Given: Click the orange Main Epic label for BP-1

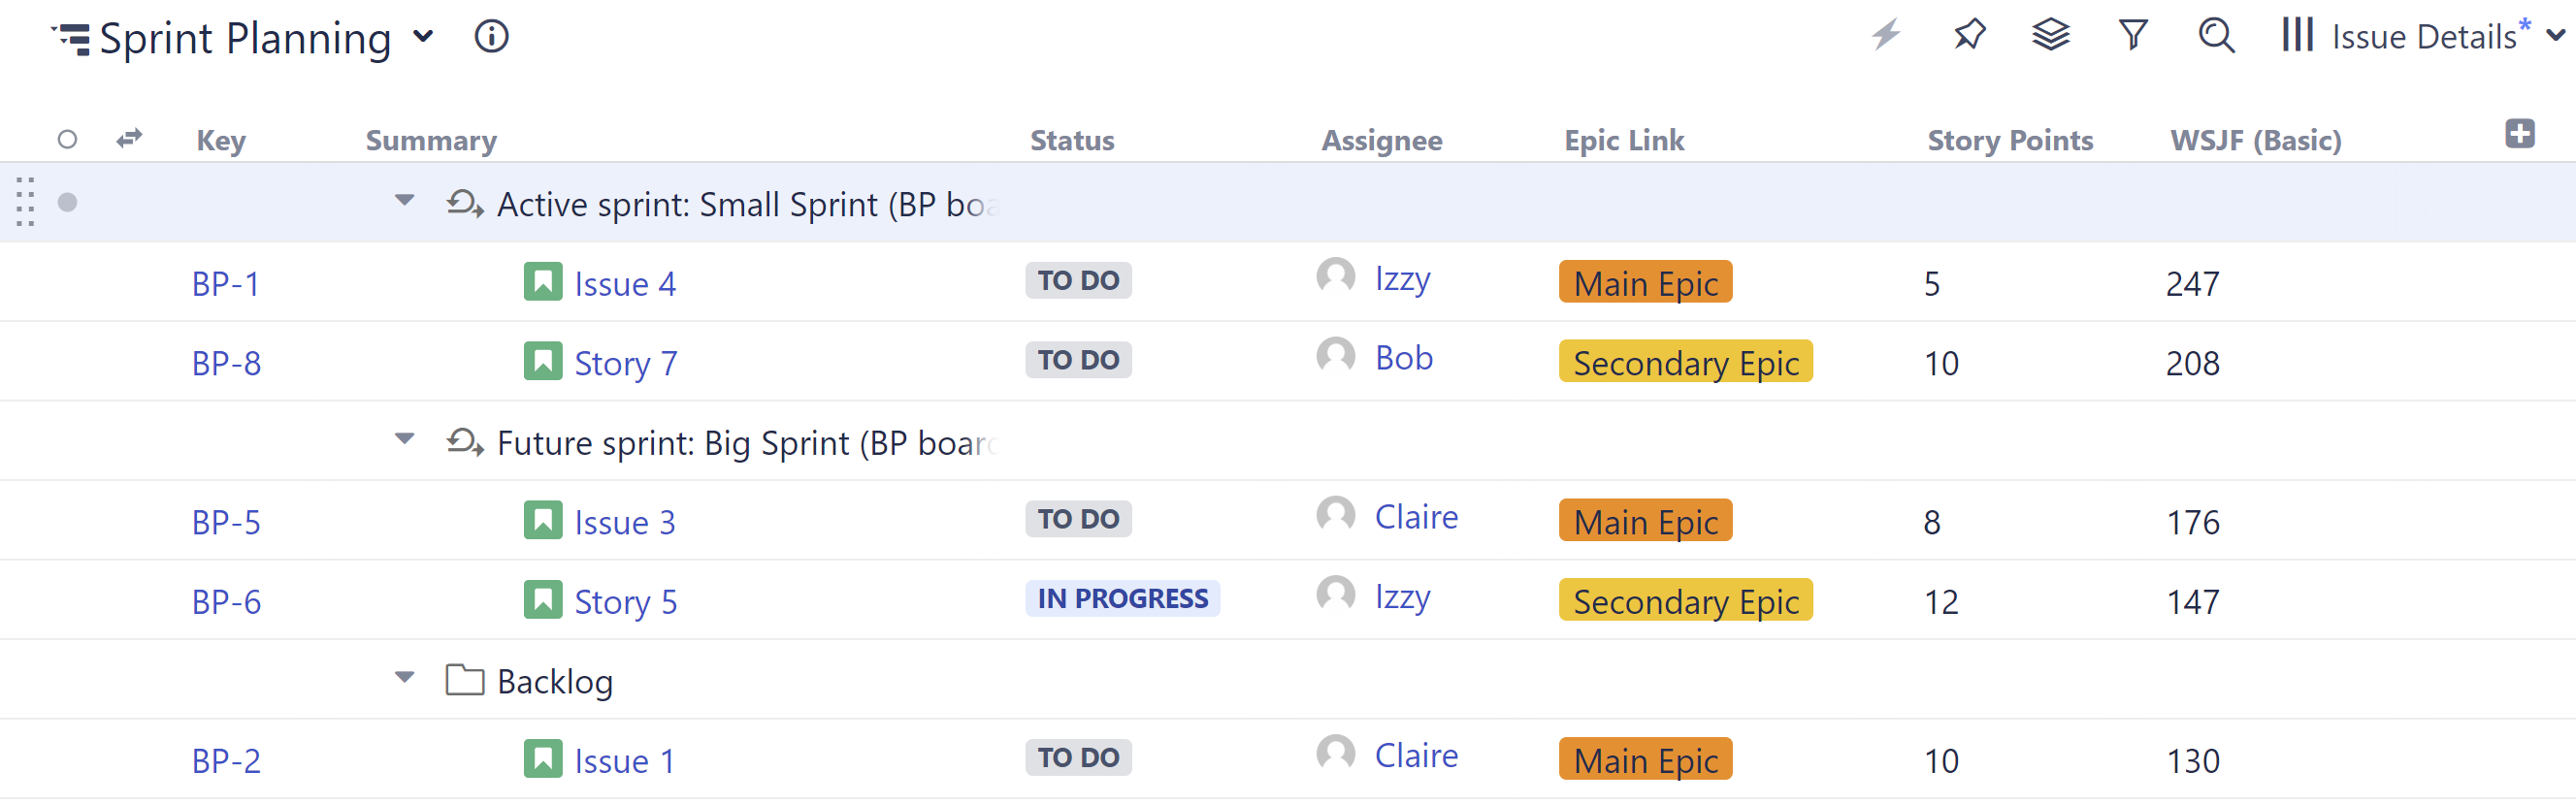Looking at the screenshot, I should 1645,283.
